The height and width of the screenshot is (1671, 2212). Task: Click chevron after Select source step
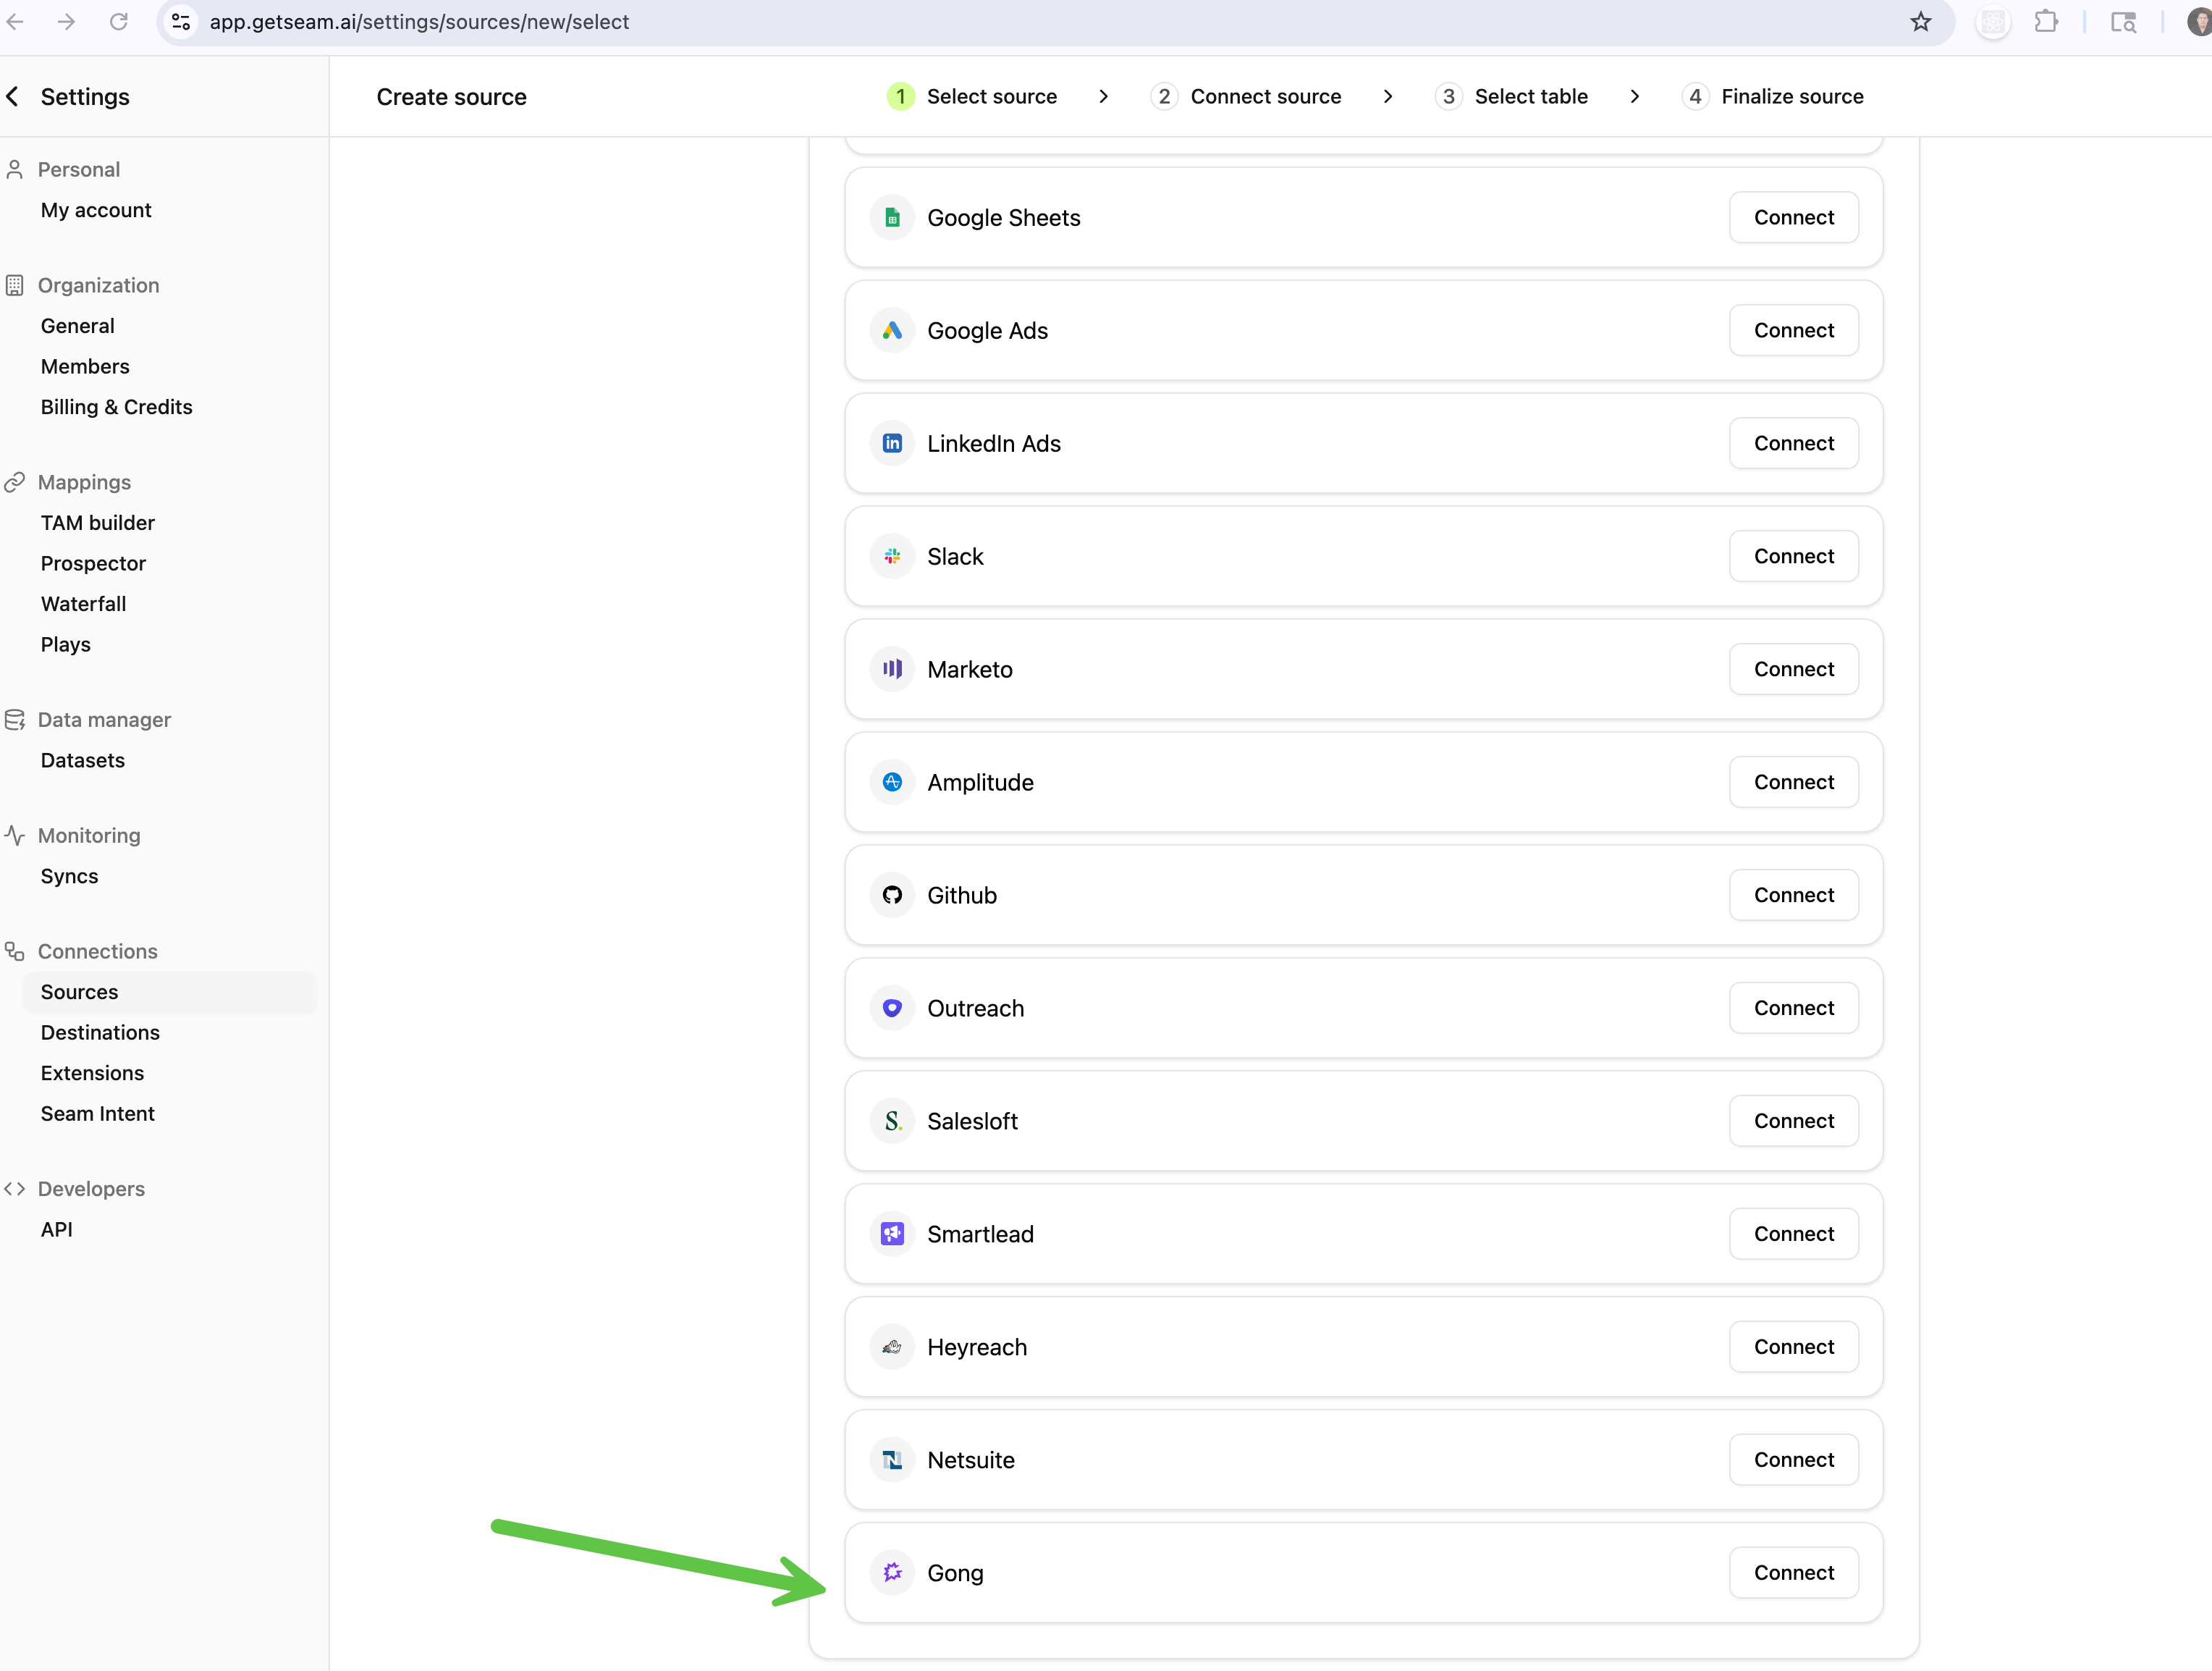1103,97
